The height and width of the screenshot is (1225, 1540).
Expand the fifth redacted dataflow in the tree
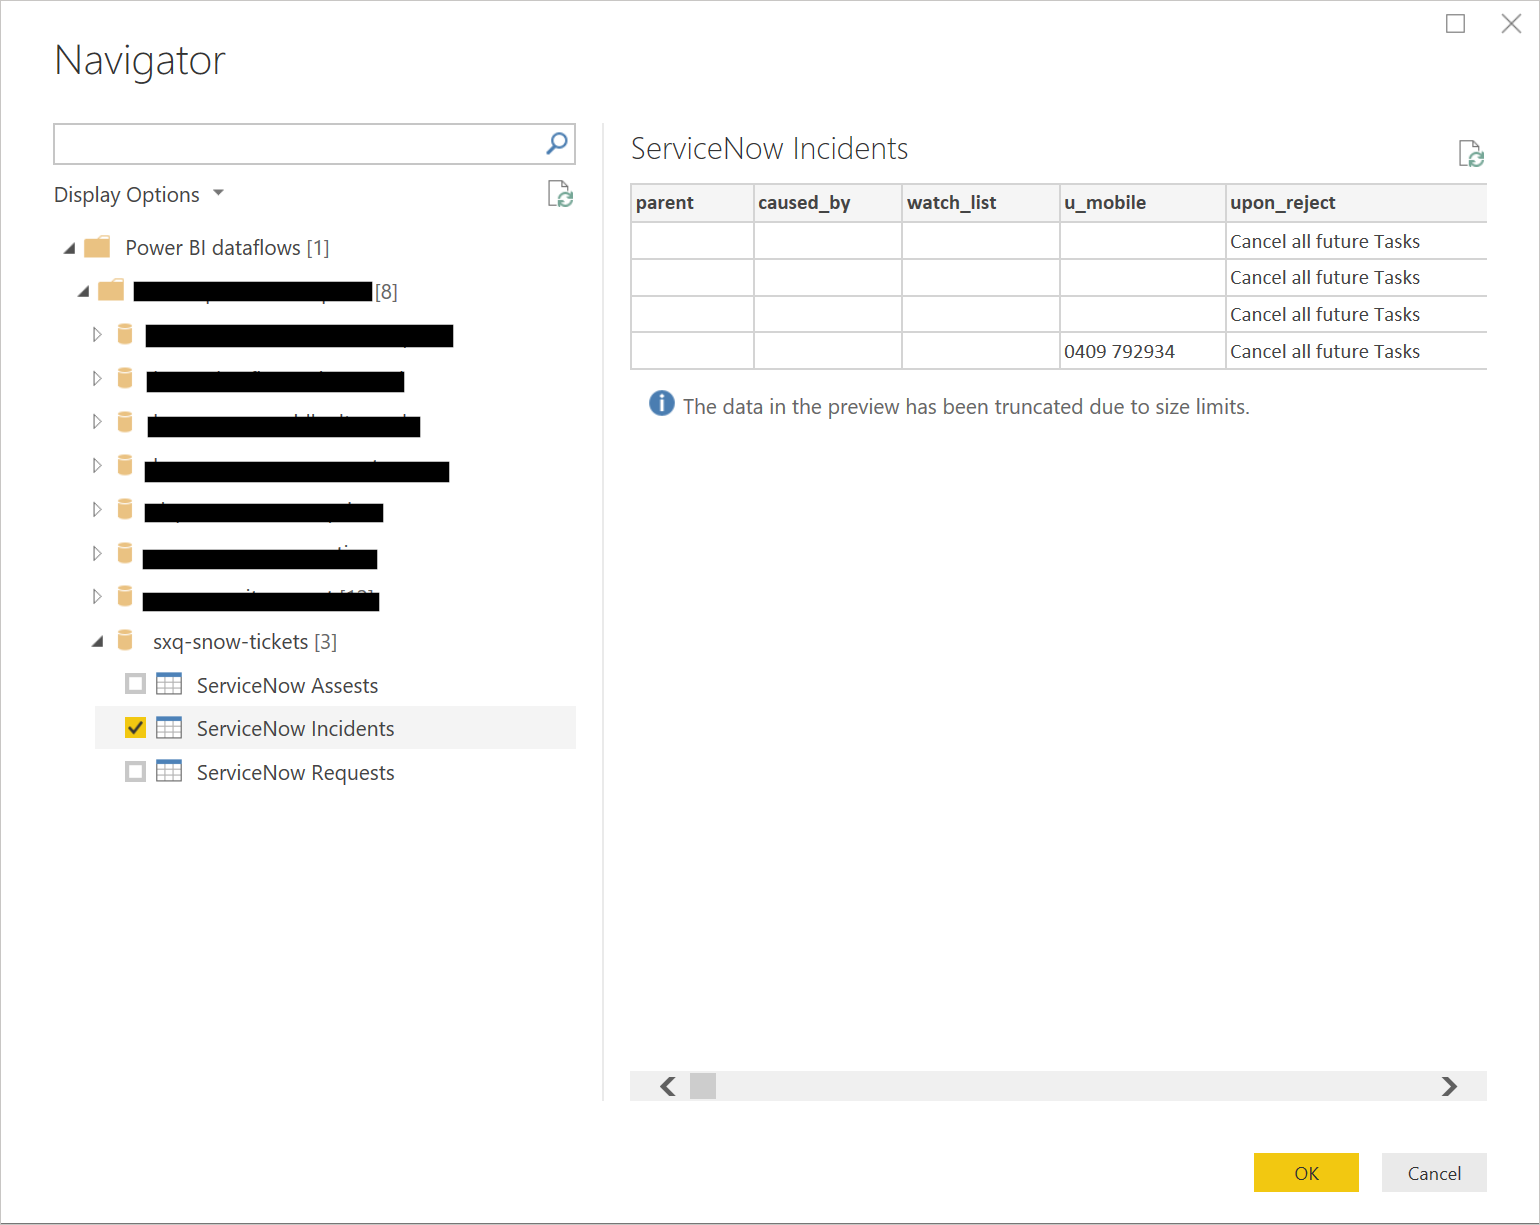coord(97,509)
